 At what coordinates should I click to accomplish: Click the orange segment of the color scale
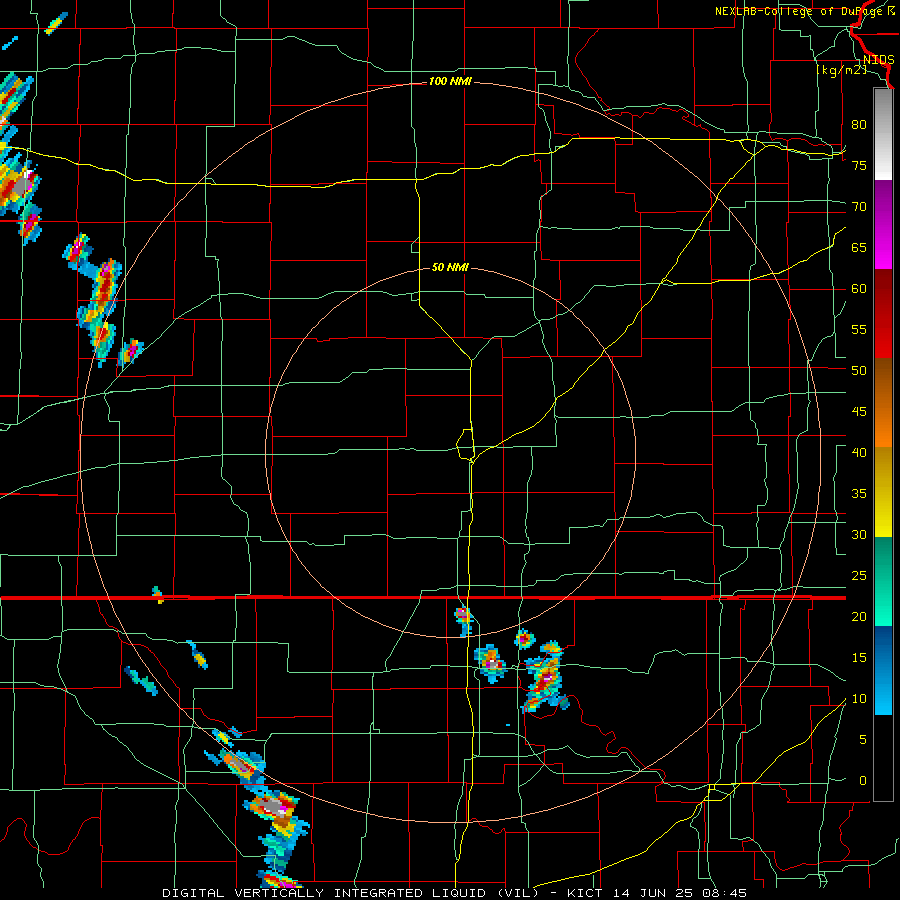click(883, 404)
